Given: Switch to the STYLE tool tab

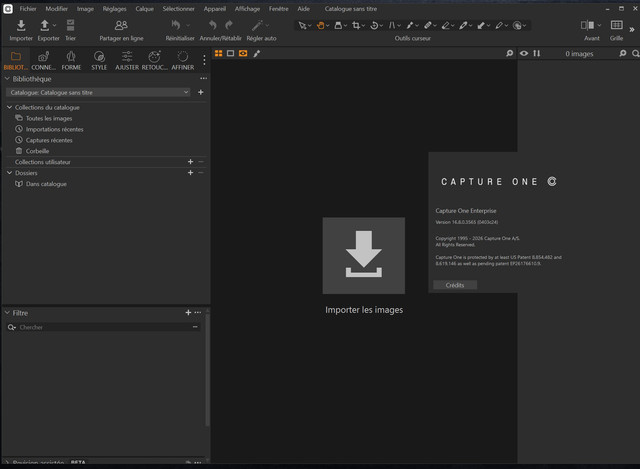Looking at the screenshot, I should tap(99, 60).
